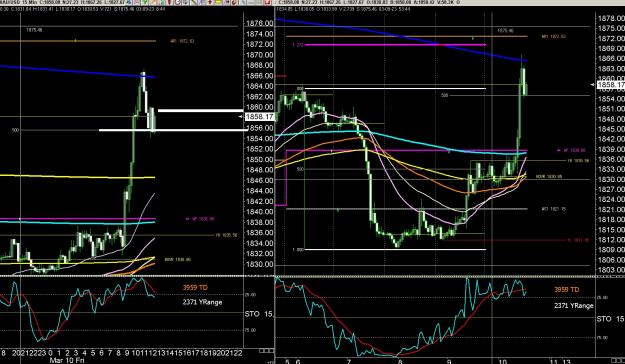Click the STO 15 label of right chart
This screenshot has height=364, width=625.
click(x=610, y=319)
